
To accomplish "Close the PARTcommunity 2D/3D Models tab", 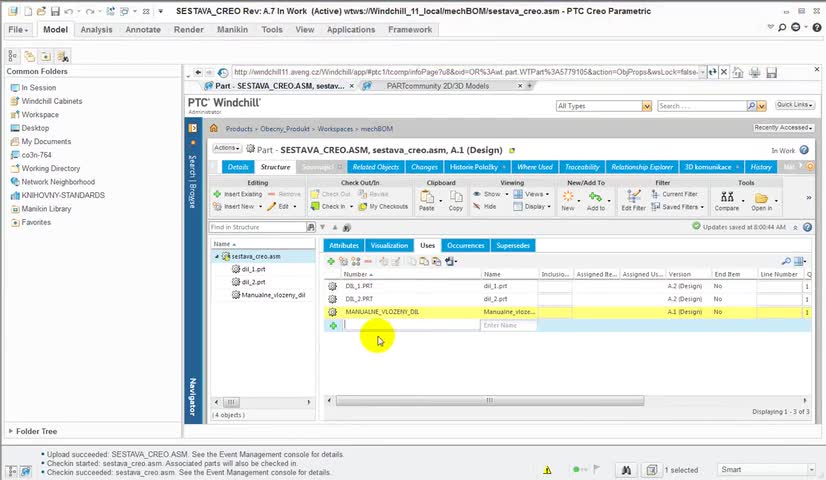I will pyautogui.click(x=520, y=85).
